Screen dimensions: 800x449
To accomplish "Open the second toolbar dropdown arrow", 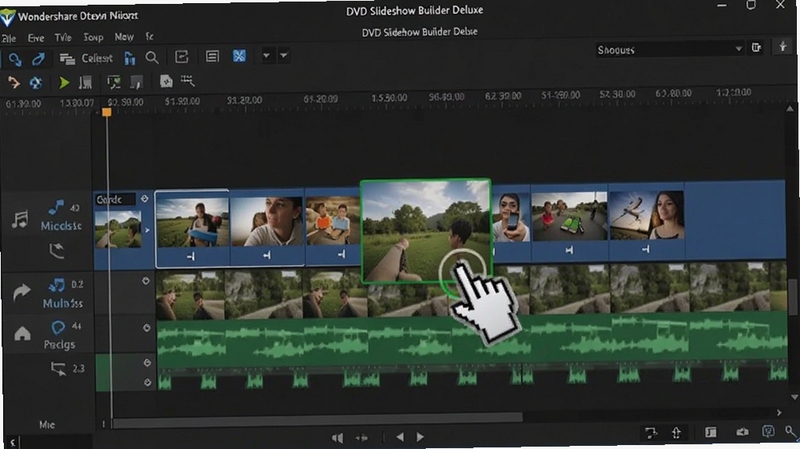I will [284, 55].
